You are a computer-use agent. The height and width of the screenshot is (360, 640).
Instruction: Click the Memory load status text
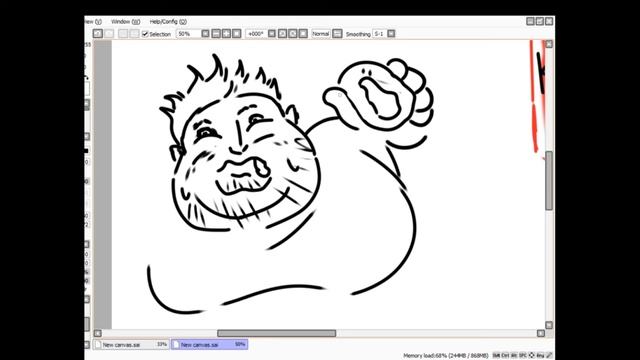(446, 356)
